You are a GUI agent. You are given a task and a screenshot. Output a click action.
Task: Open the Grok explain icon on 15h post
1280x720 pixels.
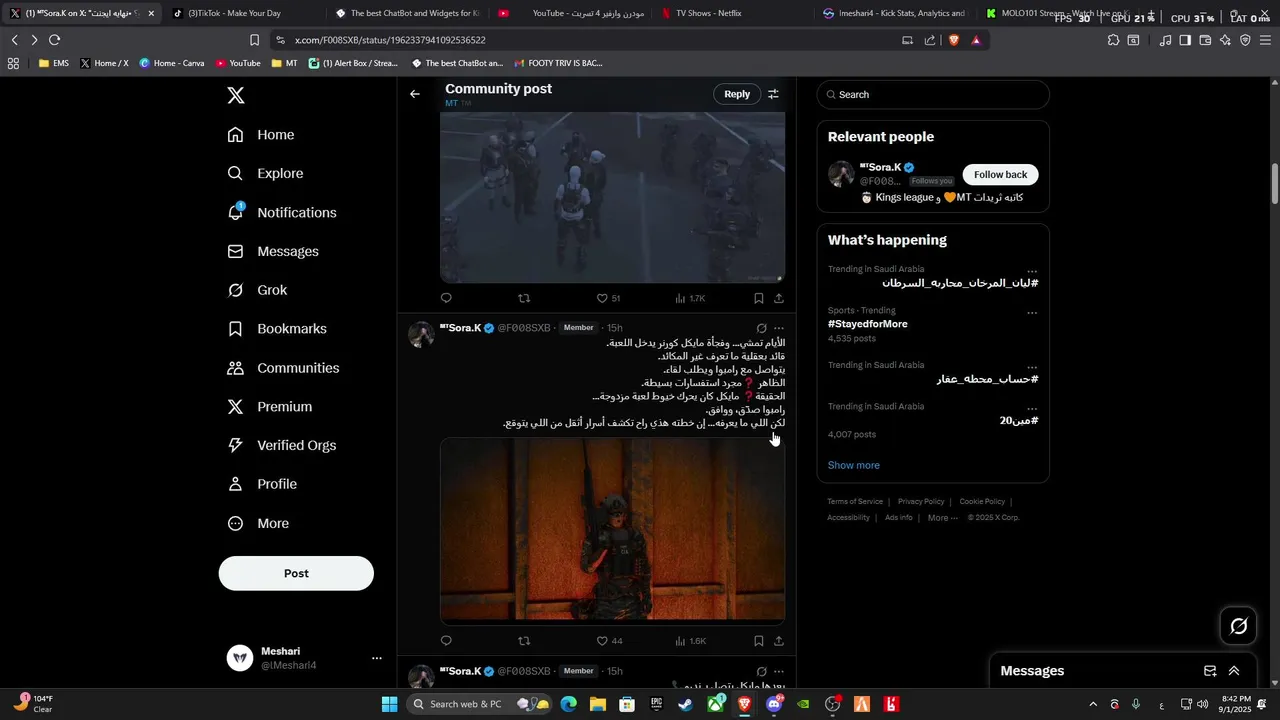point(761,328)
